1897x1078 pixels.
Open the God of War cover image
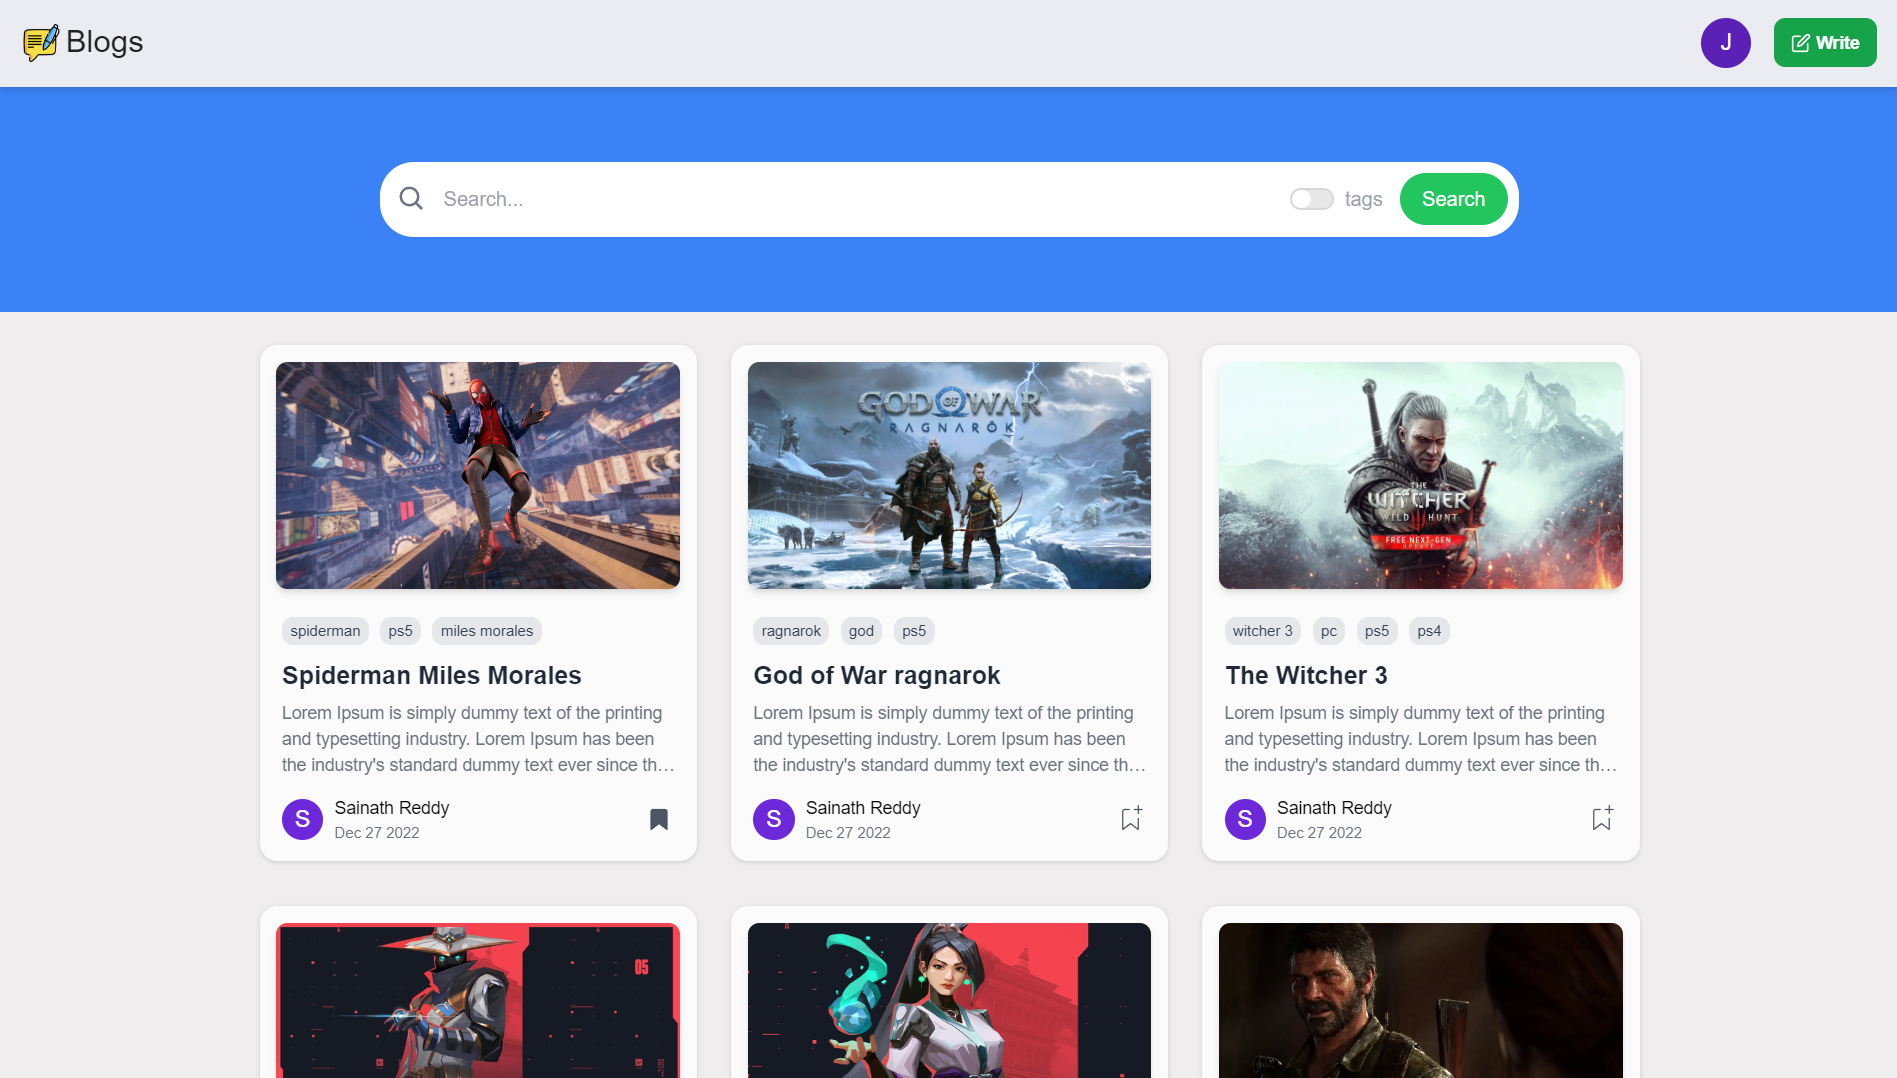coord(948,475)
